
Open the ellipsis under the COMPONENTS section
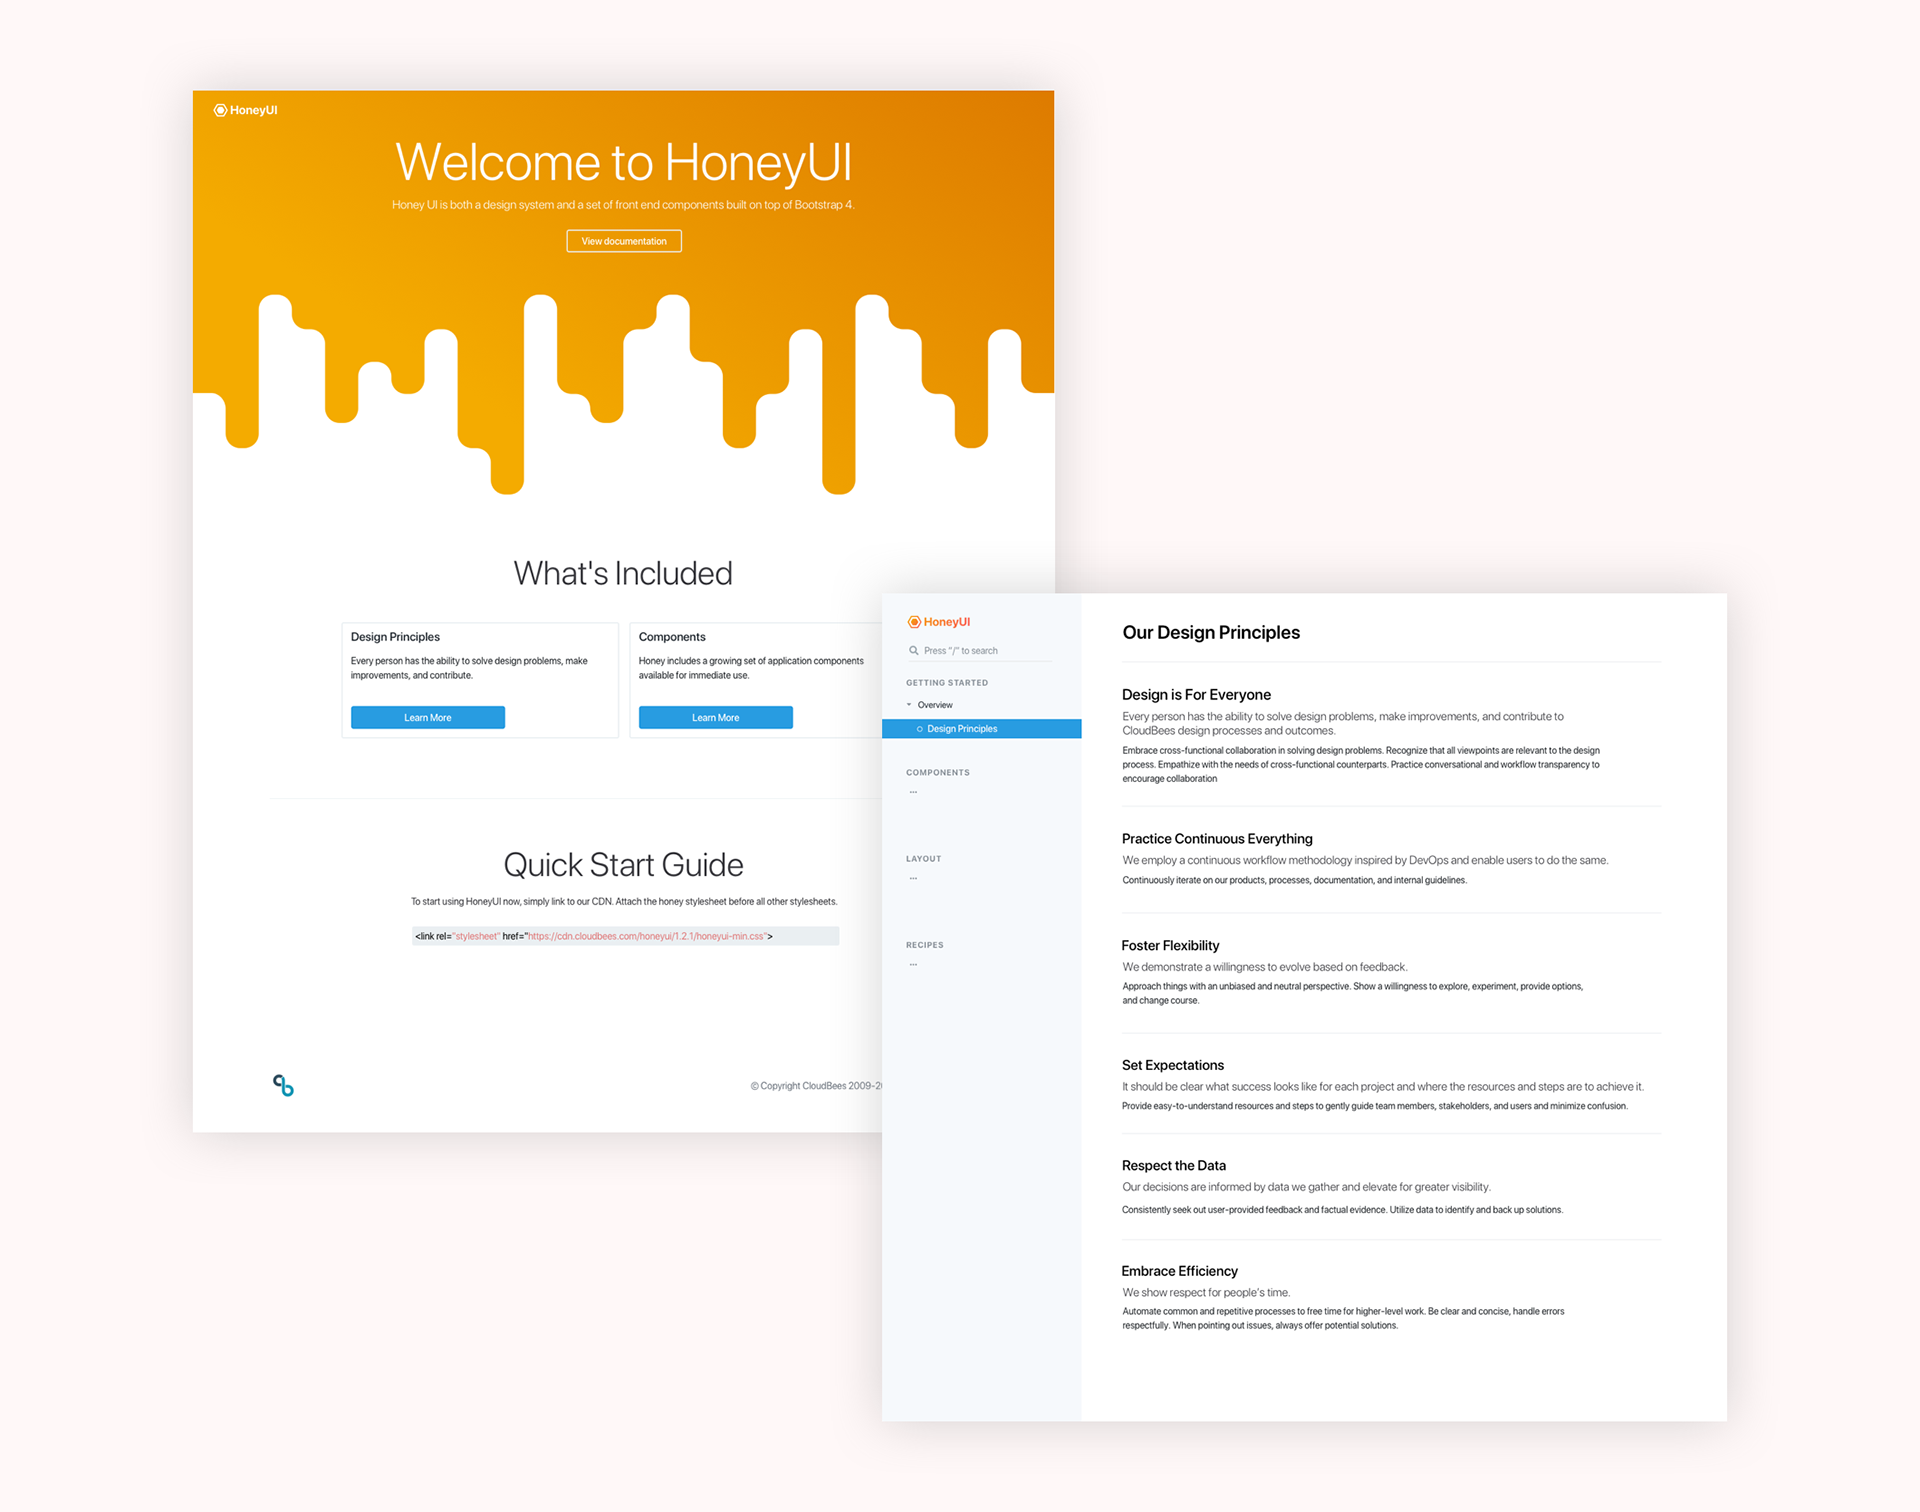coord(913,792)
